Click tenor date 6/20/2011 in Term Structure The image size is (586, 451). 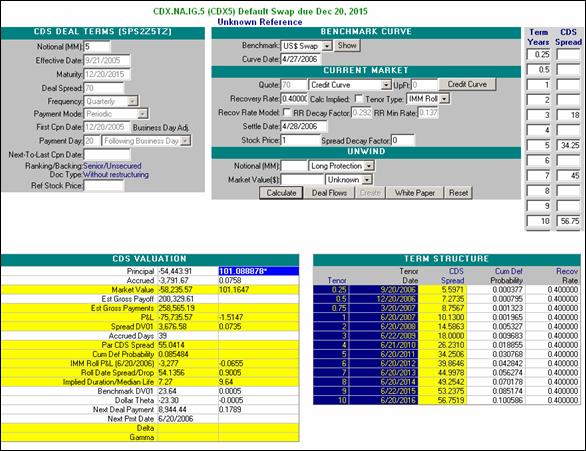383,354
